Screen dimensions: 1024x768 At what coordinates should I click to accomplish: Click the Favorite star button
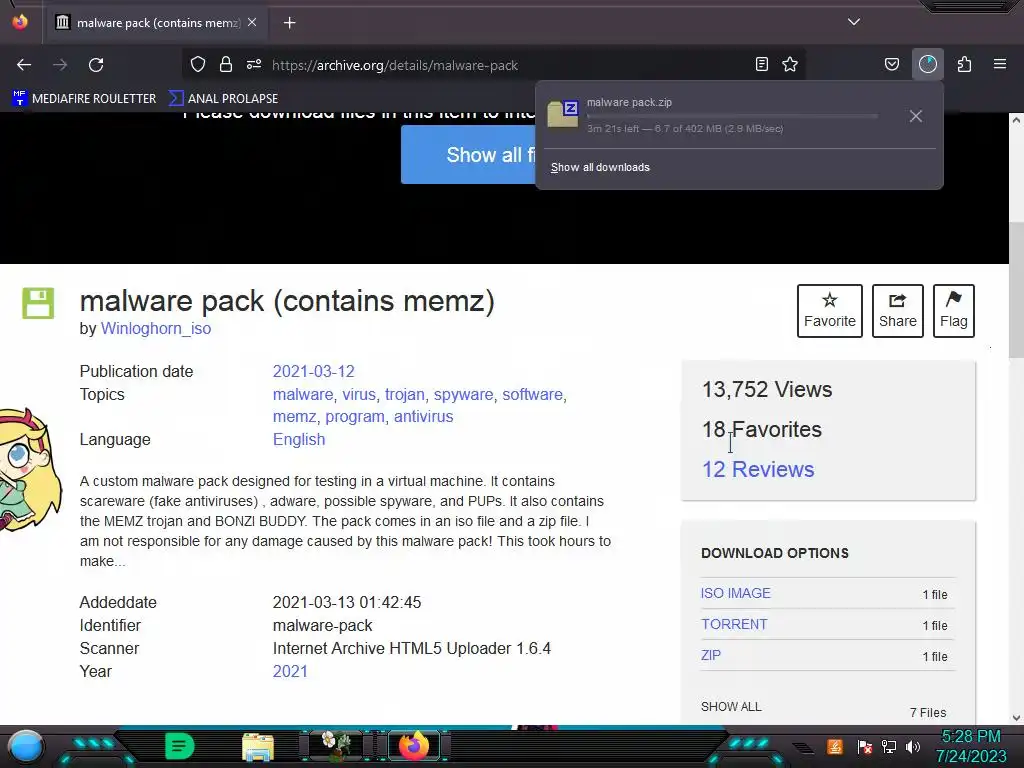(x=829, y=311)
